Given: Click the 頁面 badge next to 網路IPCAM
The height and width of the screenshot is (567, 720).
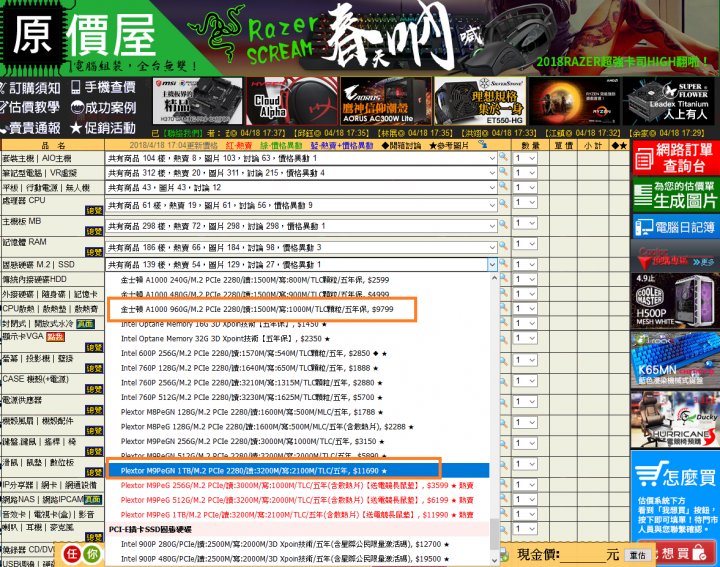Looking at the screenshot, I should 93,499.
